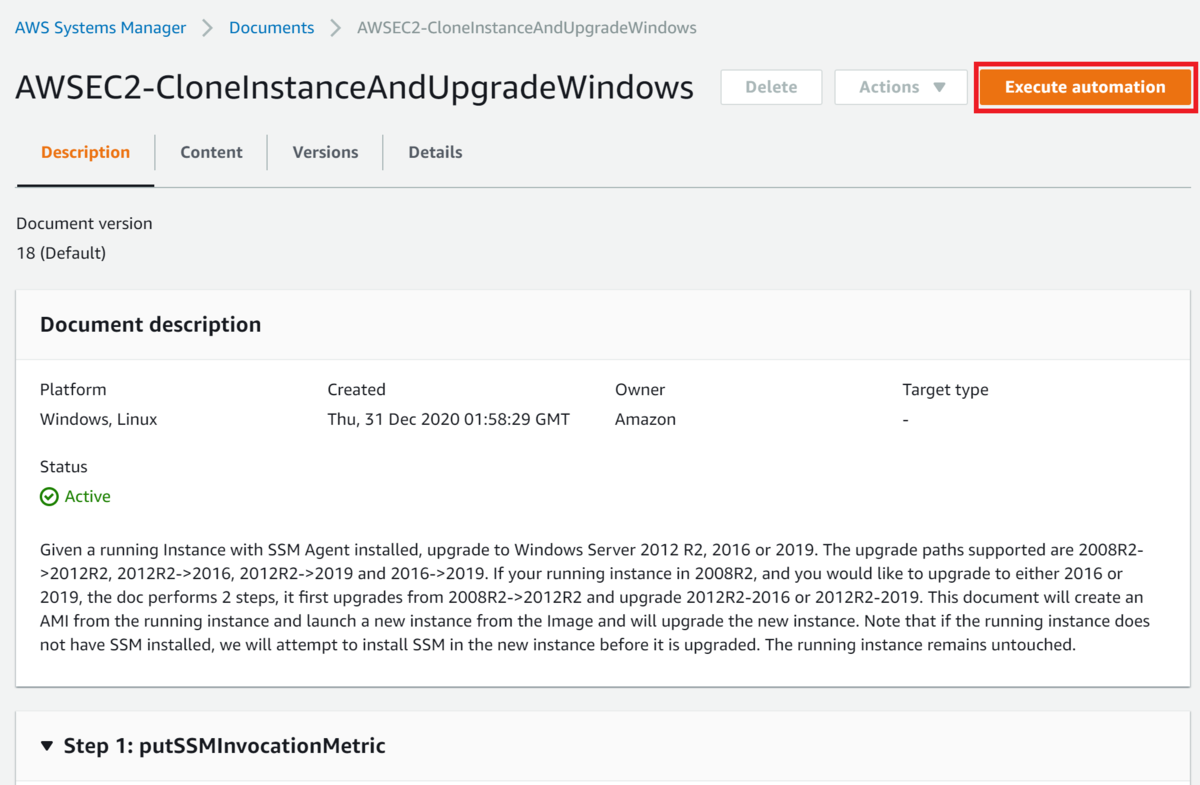Switch to the Content tab

click(x=211, y=152)
